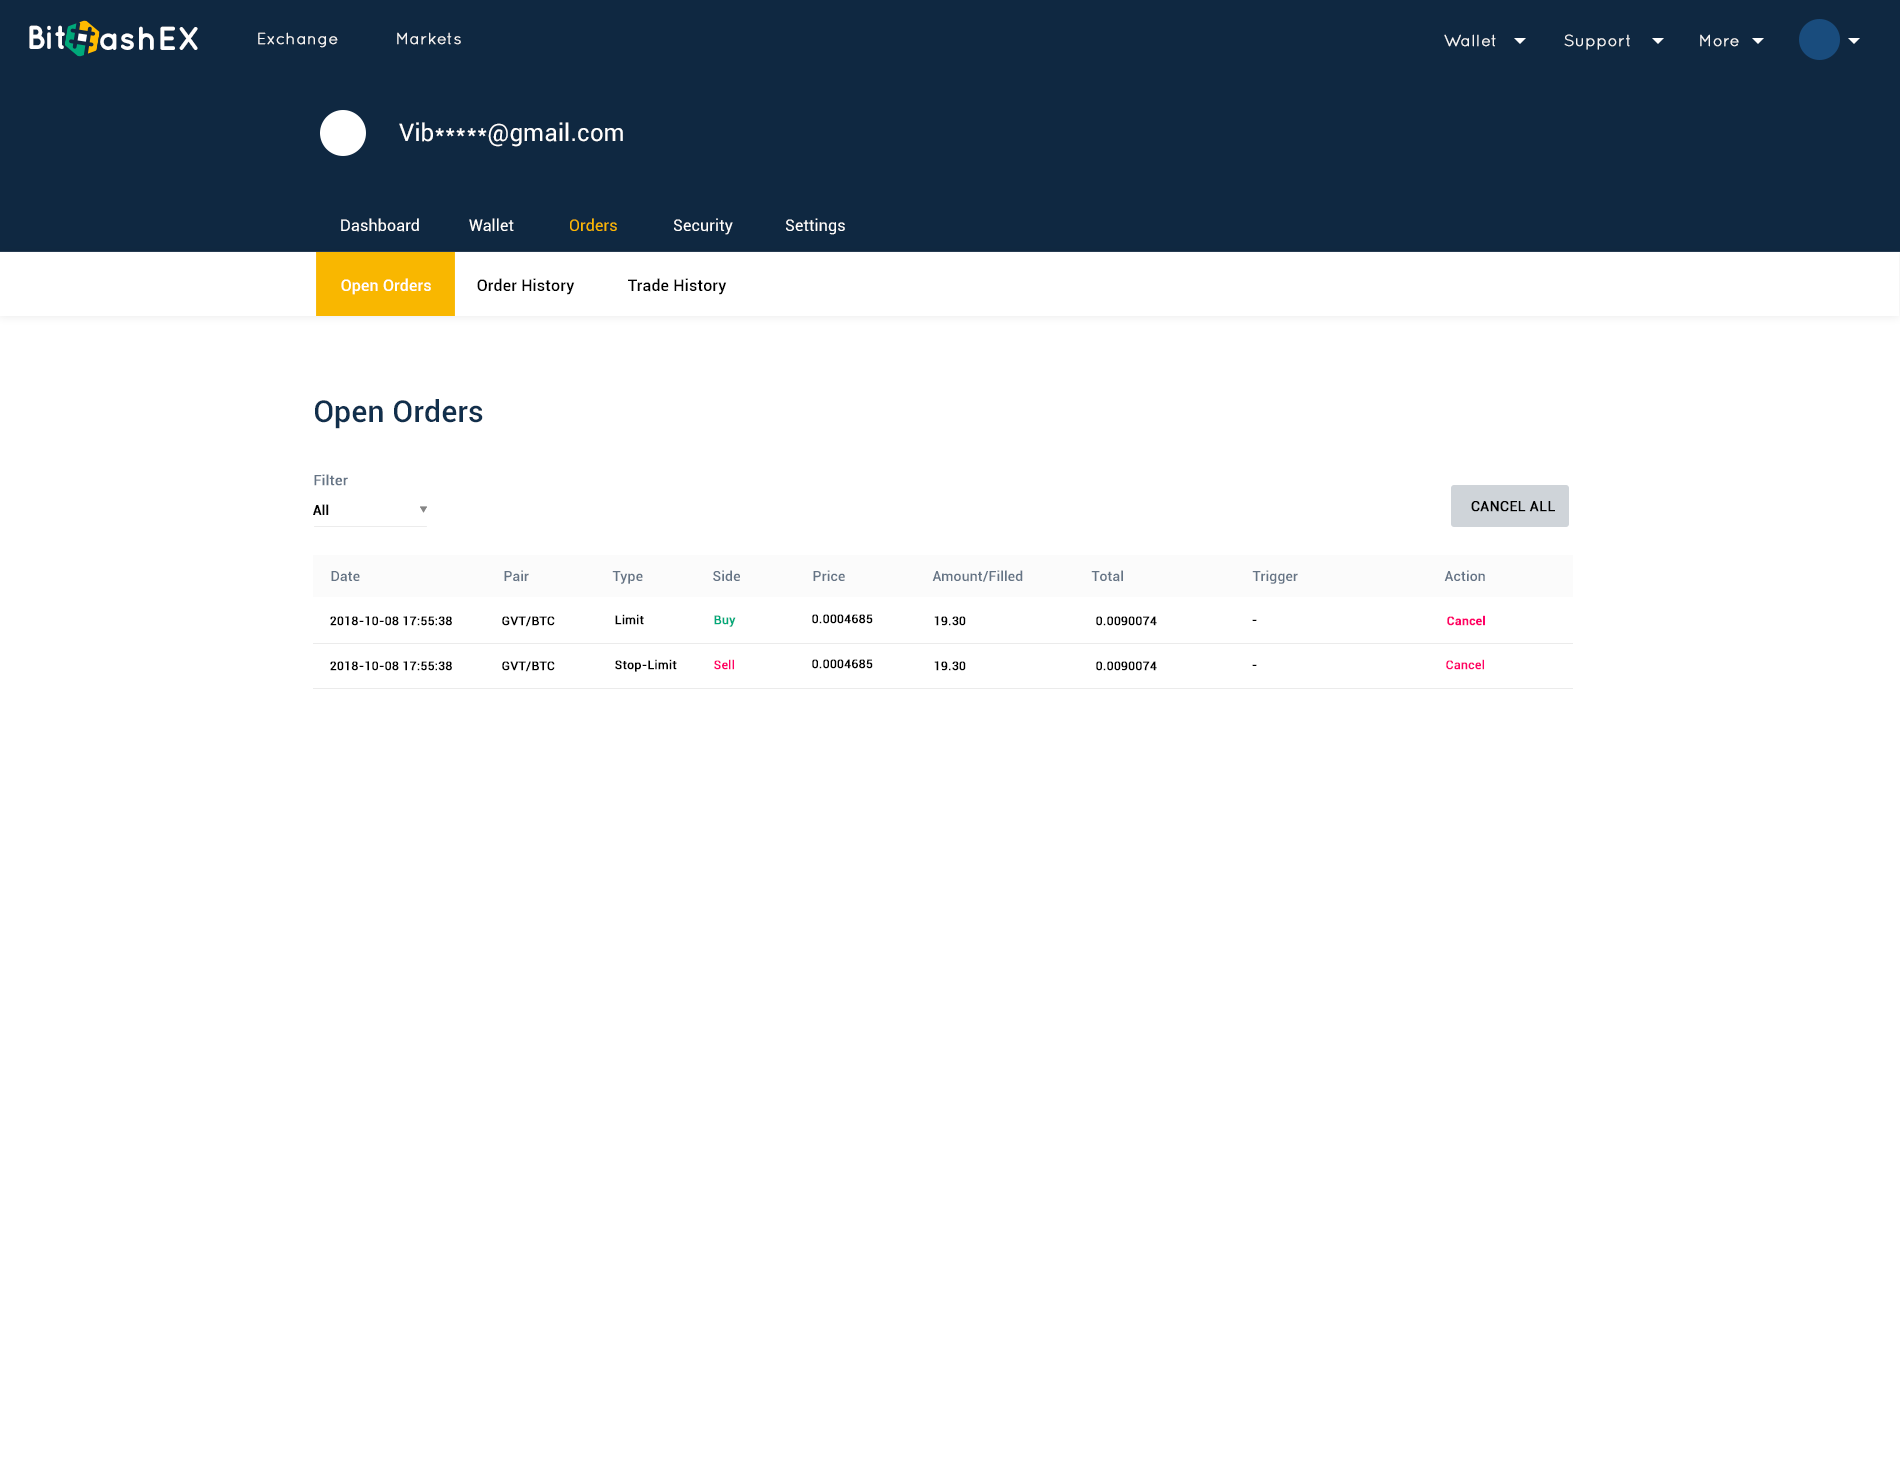Expand the account menu arrow beside avatar
The height and width of the screenshot is (1480, 1900).
pyautogui.click(x=1854, y=41)
